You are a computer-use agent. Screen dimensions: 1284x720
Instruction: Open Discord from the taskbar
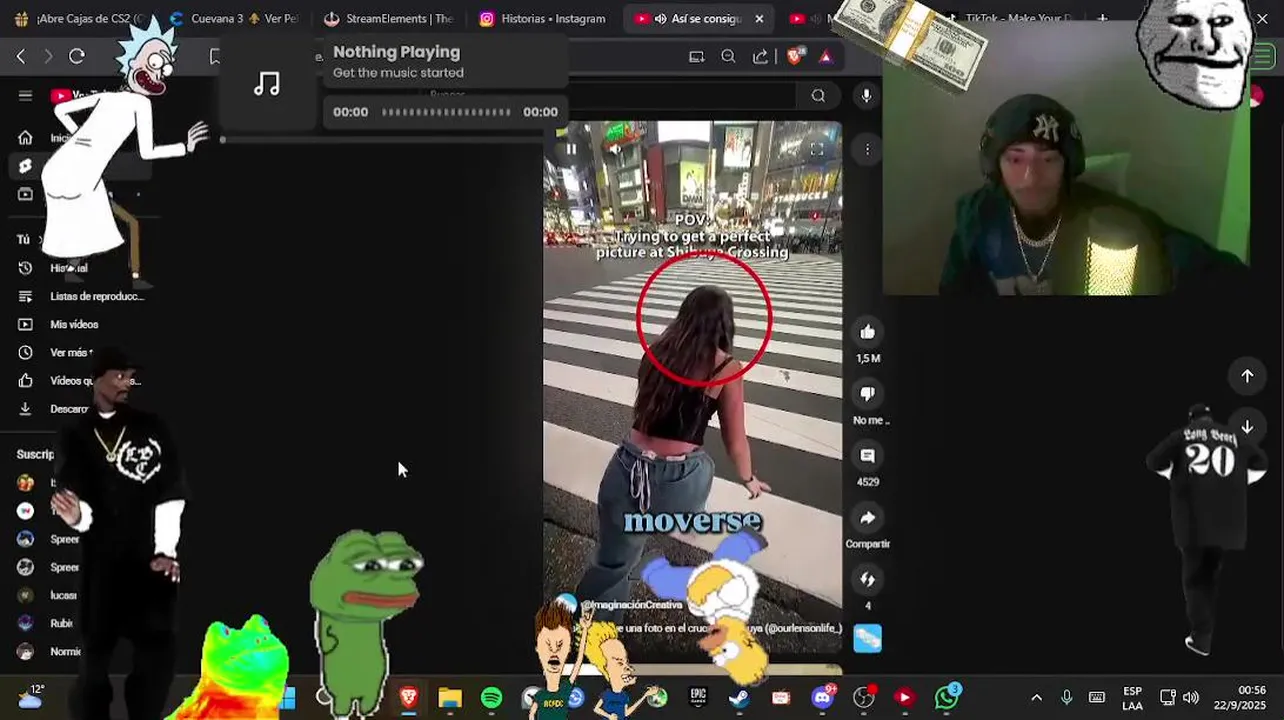(823, 697)
